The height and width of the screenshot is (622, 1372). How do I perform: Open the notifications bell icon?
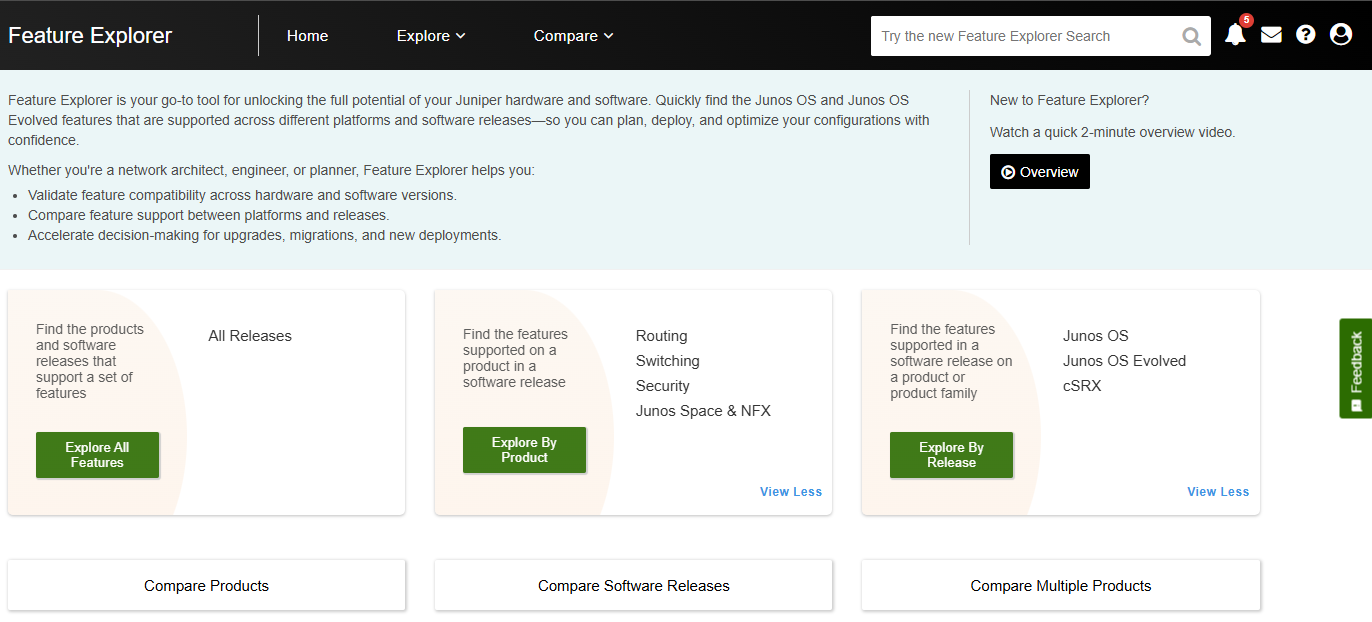point(1235,35)
